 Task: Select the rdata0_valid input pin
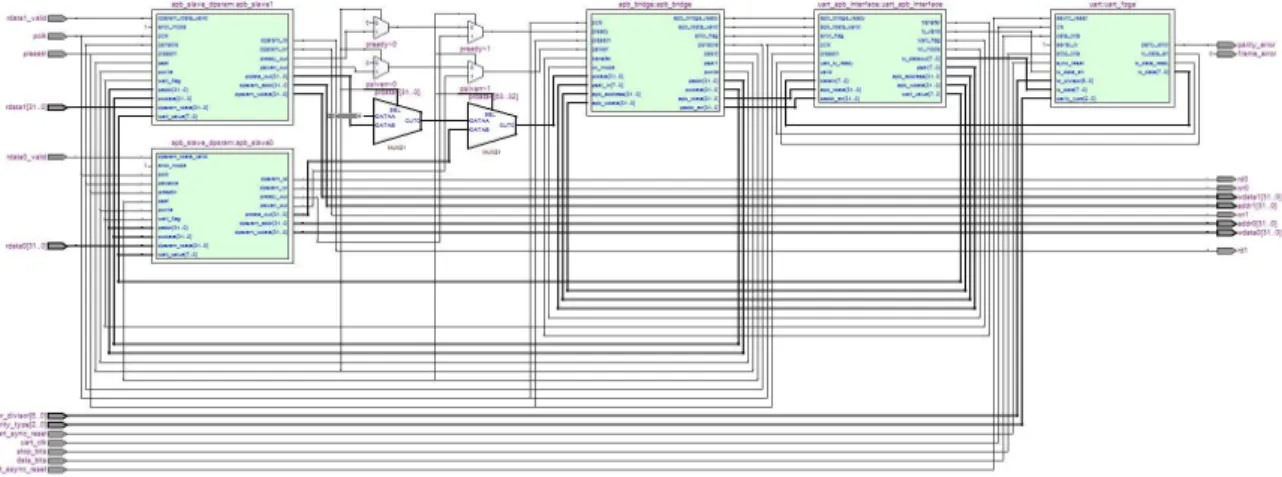click(57, 157)
